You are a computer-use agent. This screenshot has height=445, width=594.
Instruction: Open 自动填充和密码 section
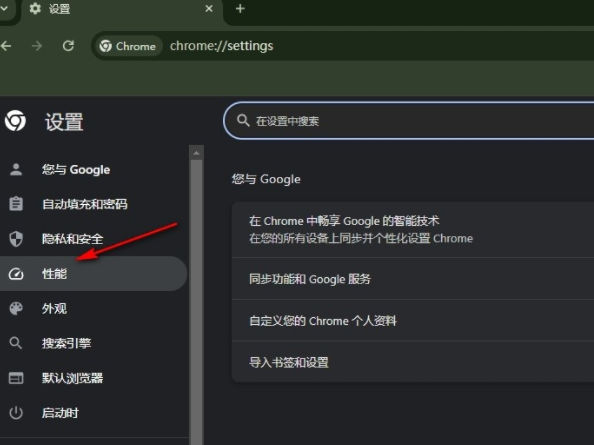[94, 204]
